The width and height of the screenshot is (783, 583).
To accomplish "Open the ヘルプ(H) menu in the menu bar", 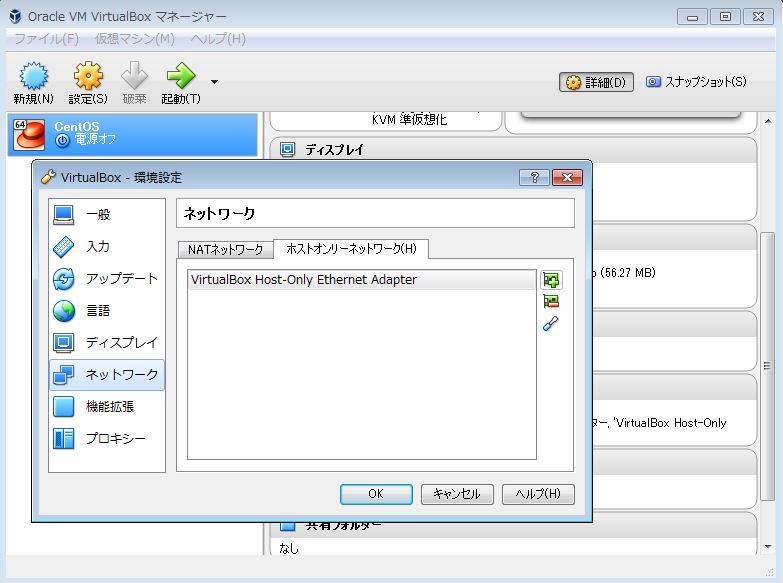I will click(218, 38).
